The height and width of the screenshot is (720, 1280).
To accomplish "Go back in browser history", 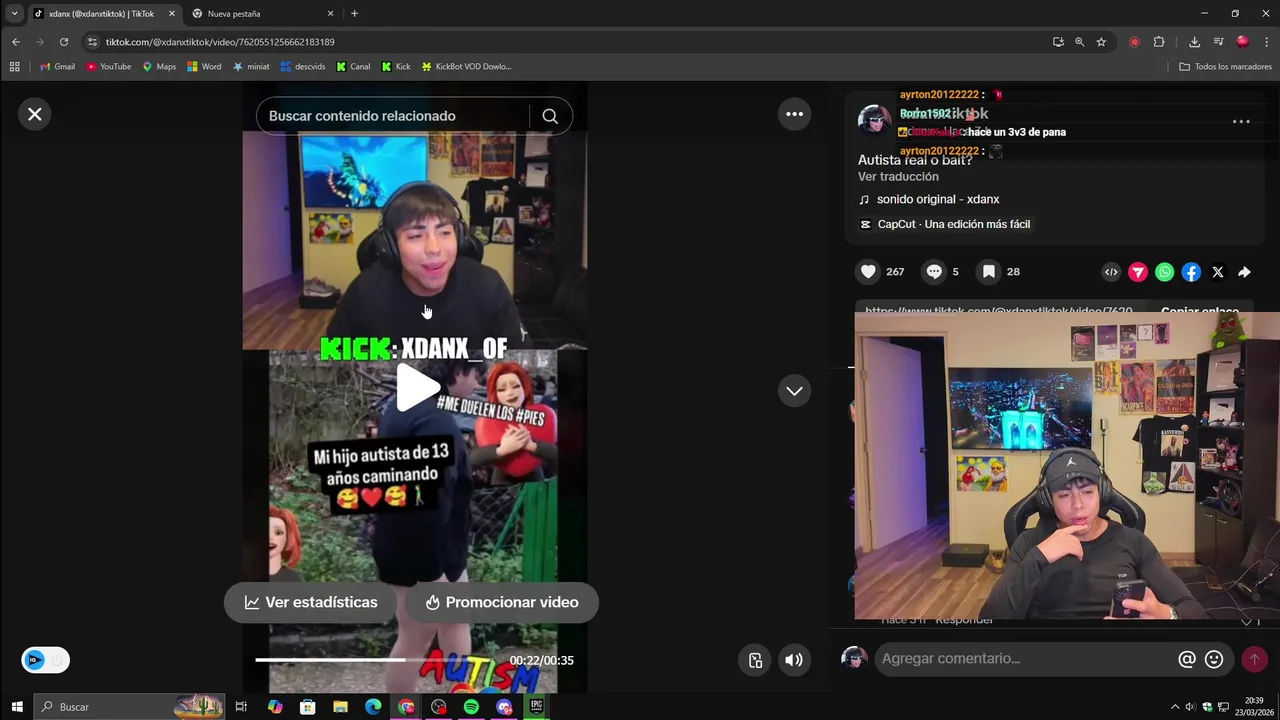I will click(15, 42).
